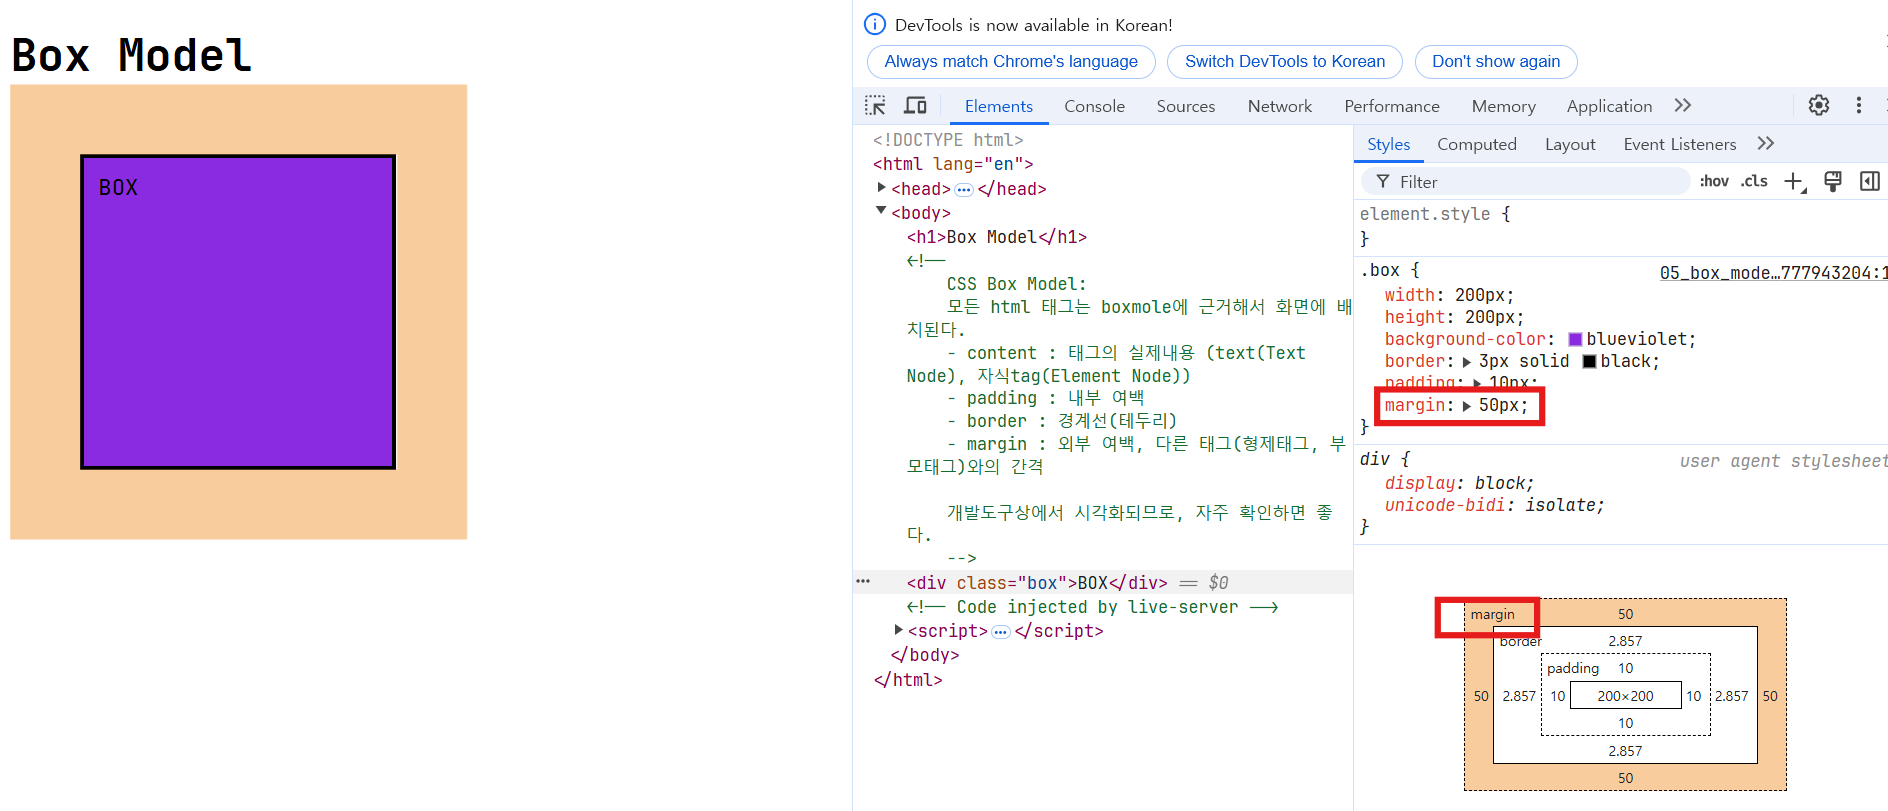Click the top margin 50 value in box diagram
This screenshot has width=1888, height=811.
tap(1626, 614)
